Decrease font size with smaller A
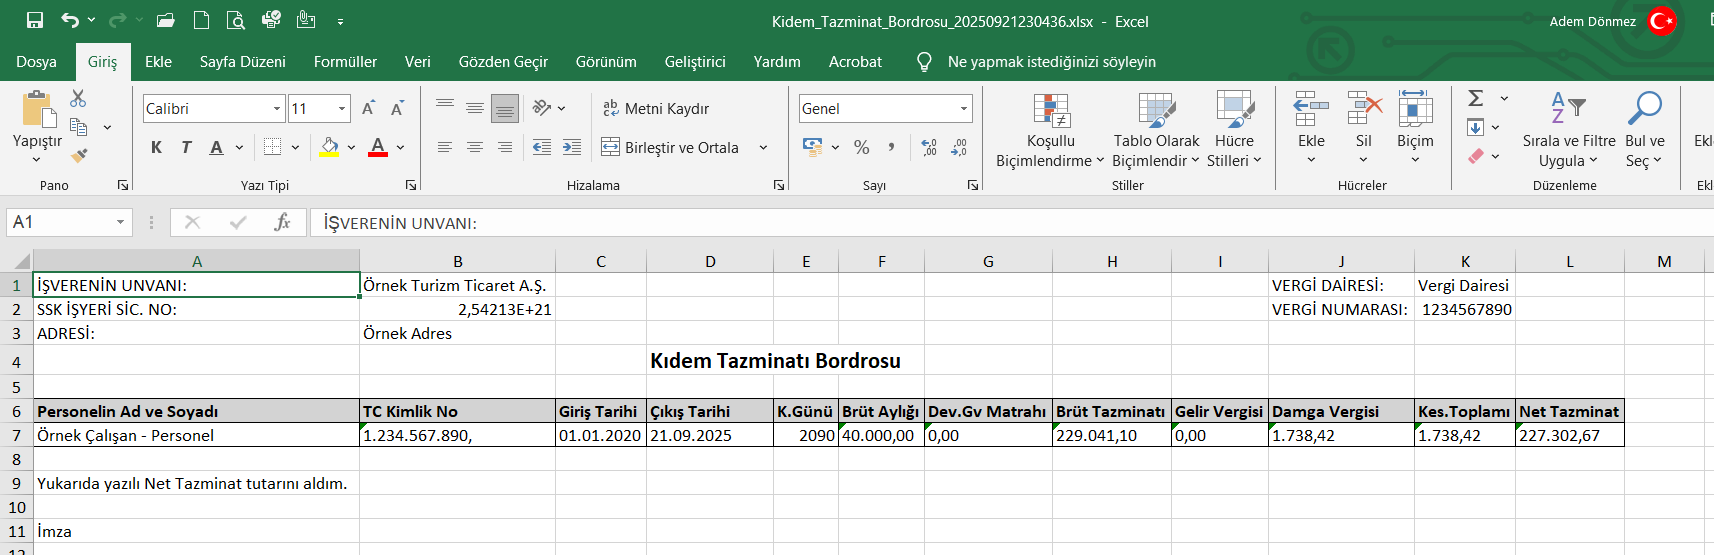 point(397,108)
